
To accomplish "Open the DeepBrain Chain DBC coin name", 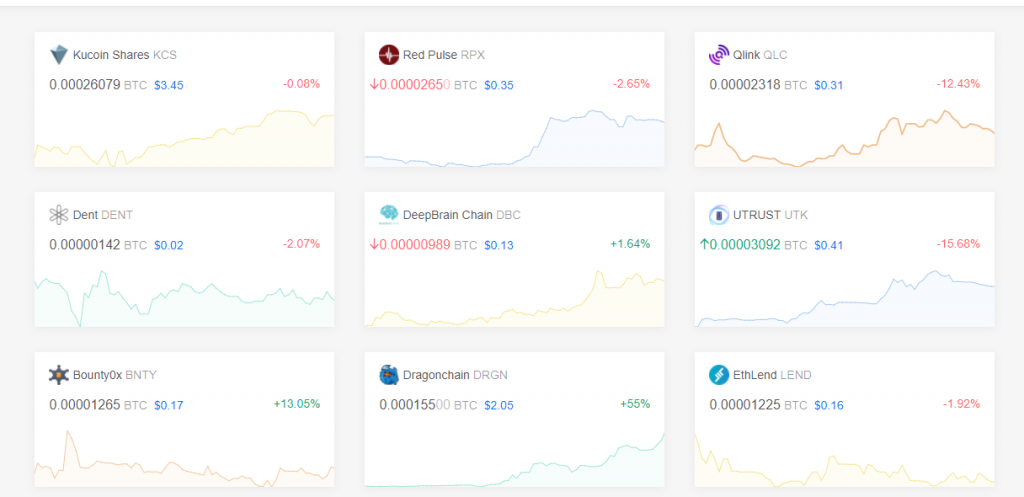I will point(462,215).
